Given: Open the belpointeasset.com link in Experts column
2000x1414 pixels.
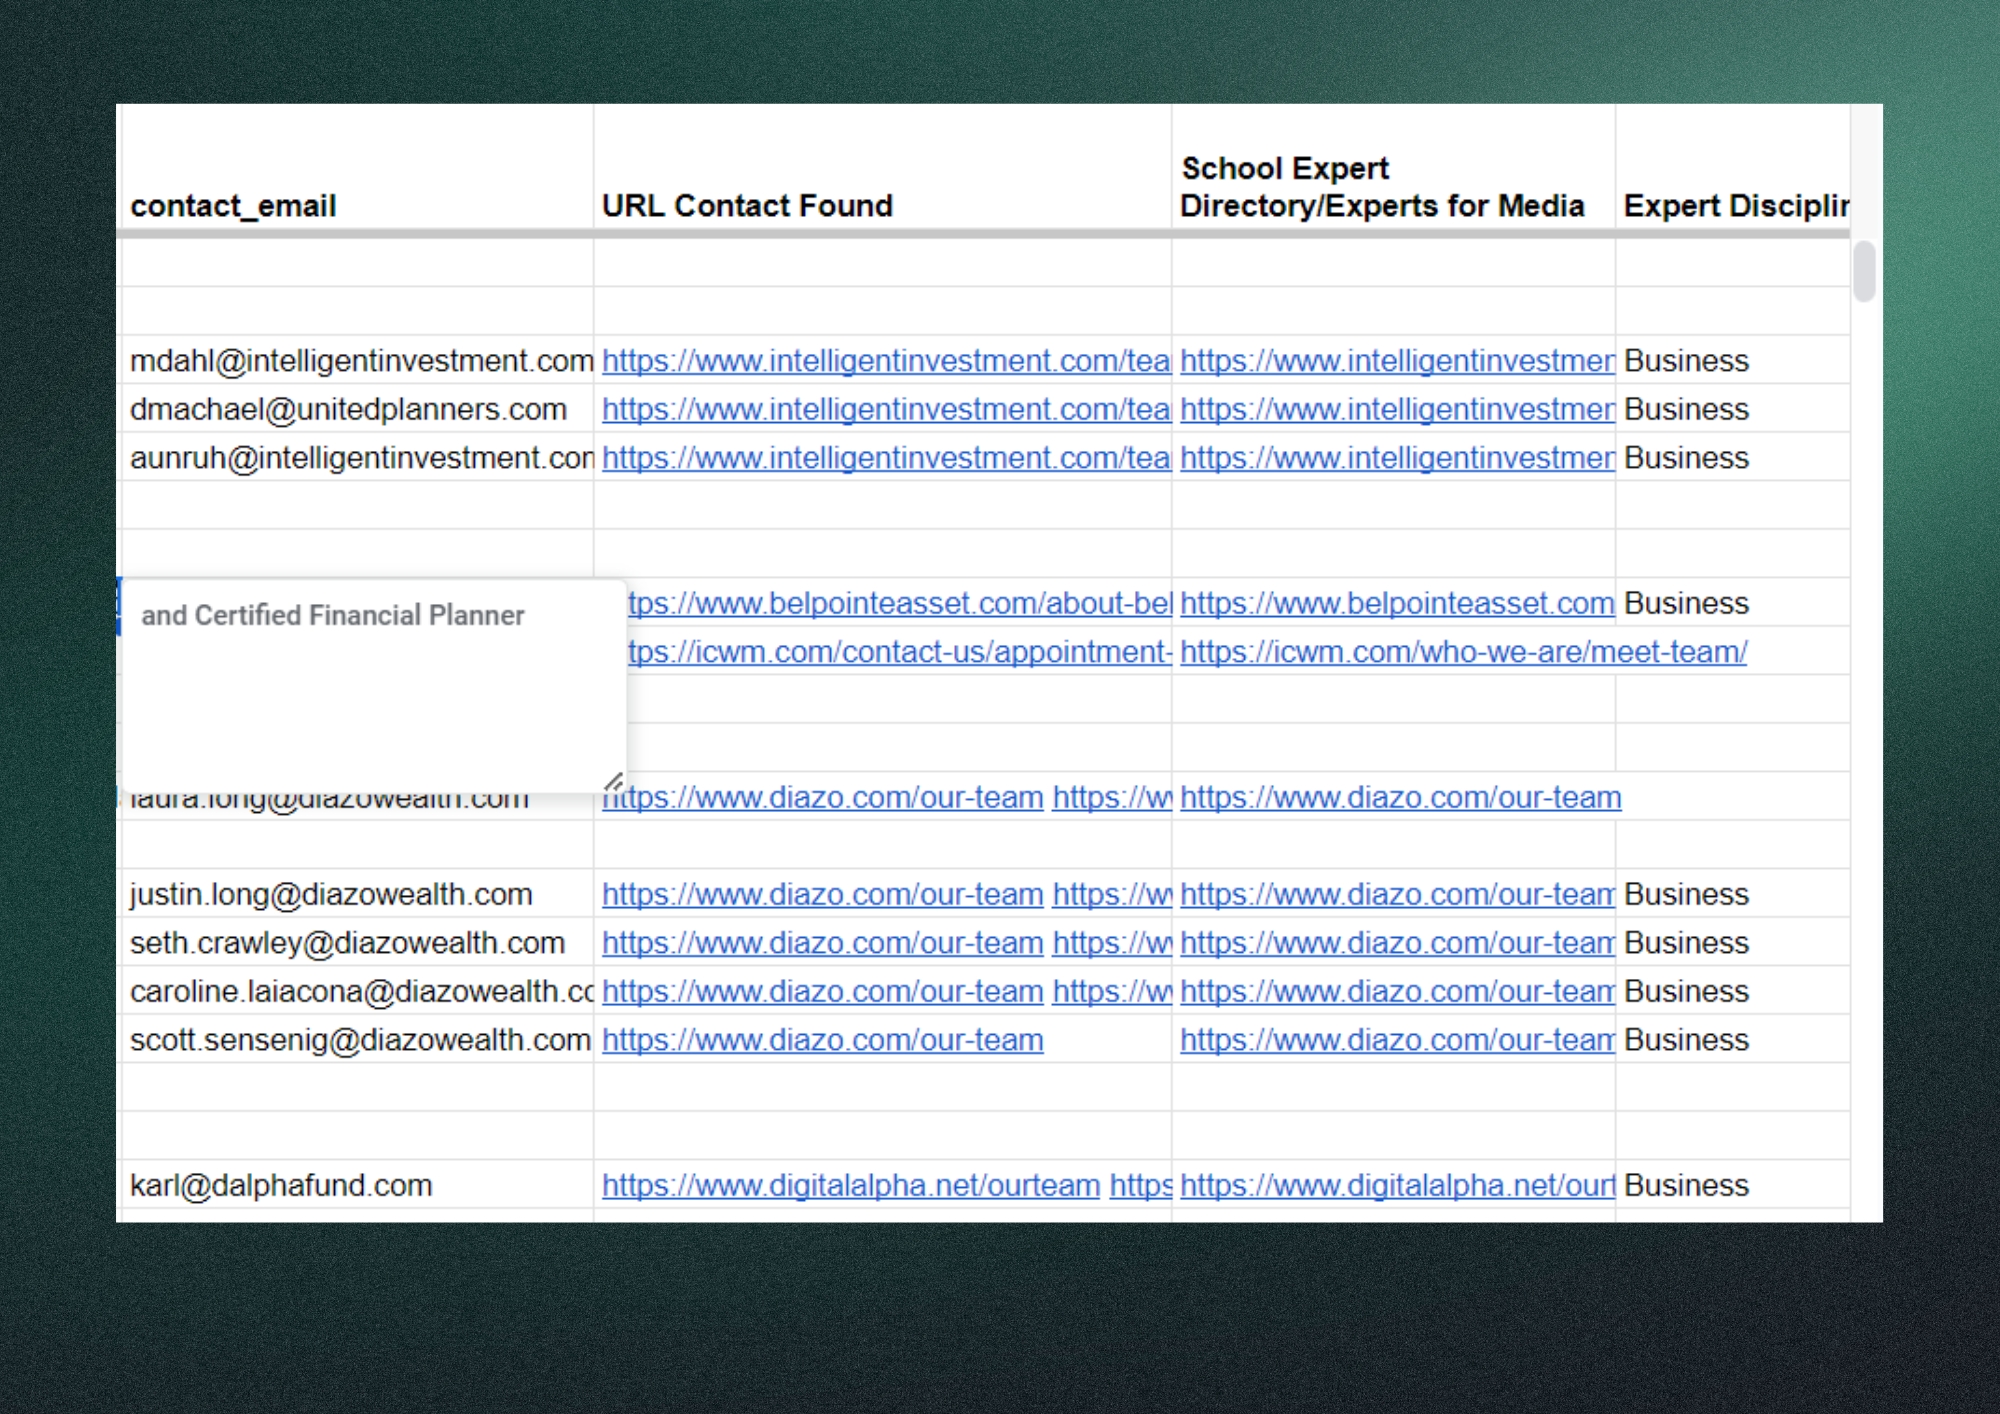Looking at the screenshot, I should click(1396, 603).
